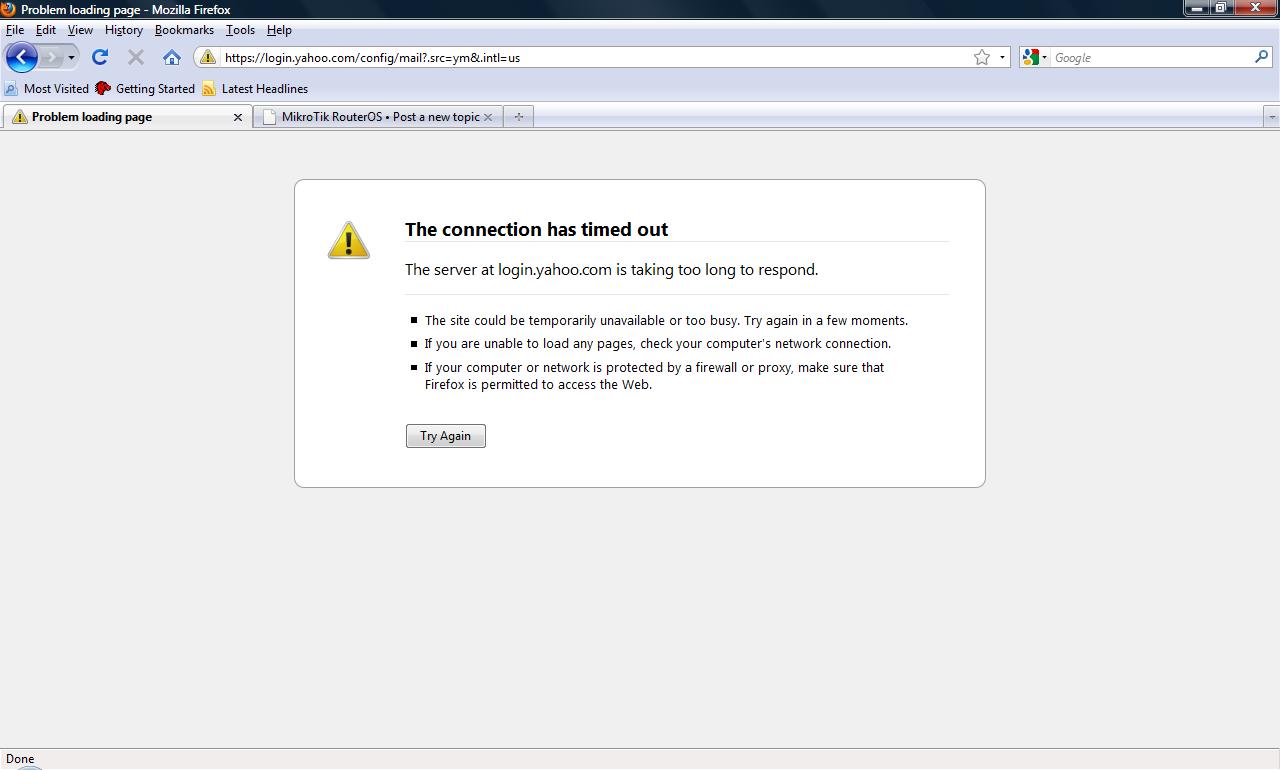Open the address bar history dropdown
Image resolution: width=1280 pixels, height=770 pixels.
1002,57
